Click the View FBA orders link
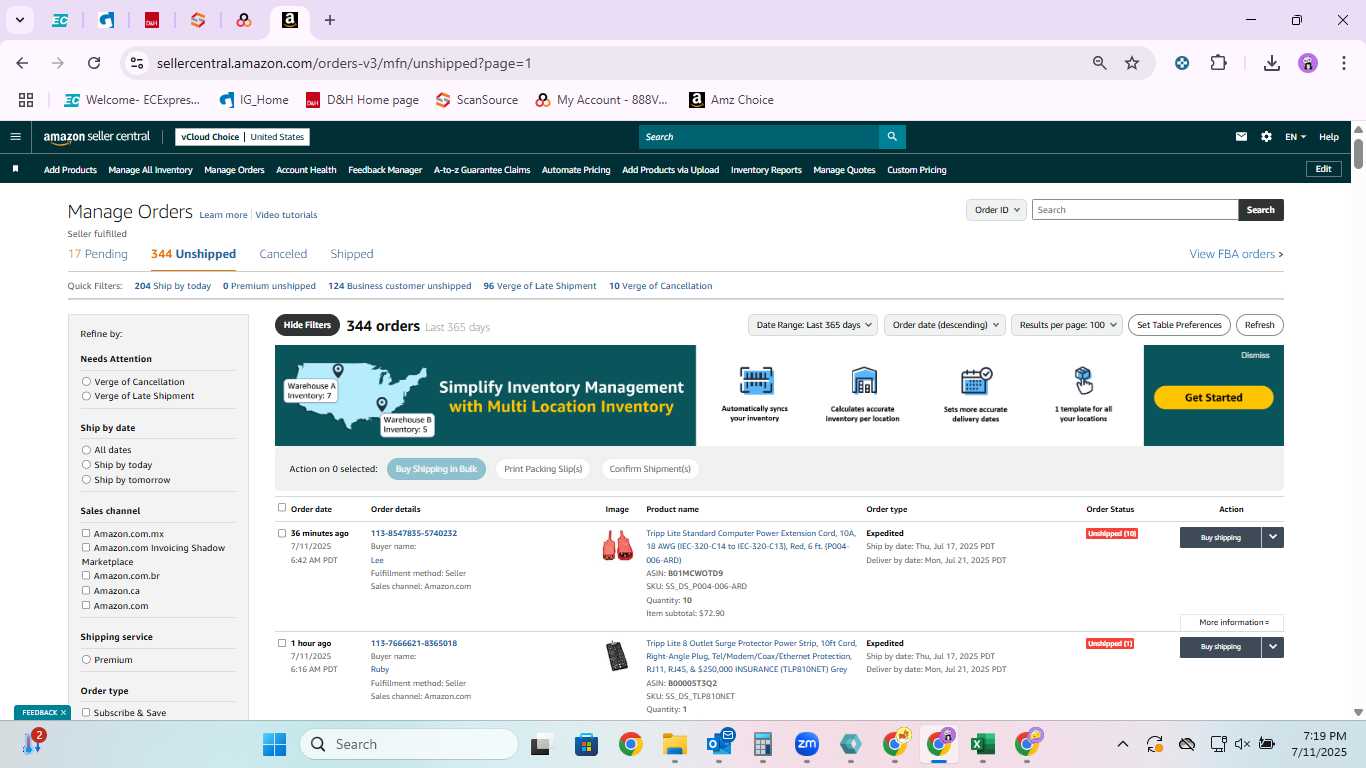The height and width of the screenshot is (768, 1366). pos(1236,254)
